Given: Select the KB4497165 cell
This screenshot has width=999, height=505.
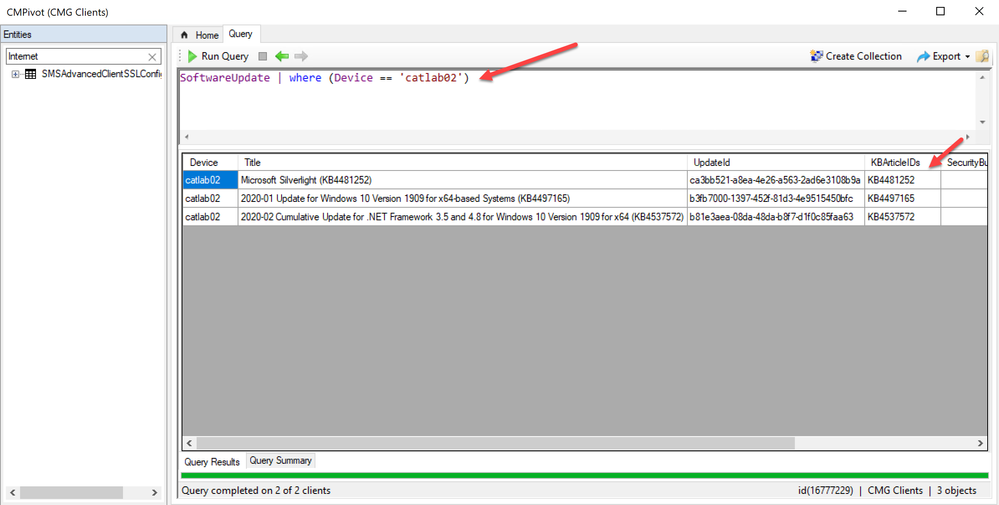Looking at the screenshot, I should click(902, 199).
